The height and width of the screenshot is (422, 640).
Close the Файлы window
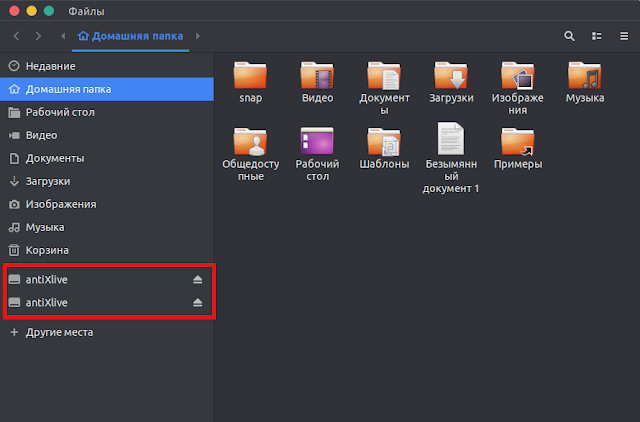(14, 11)
